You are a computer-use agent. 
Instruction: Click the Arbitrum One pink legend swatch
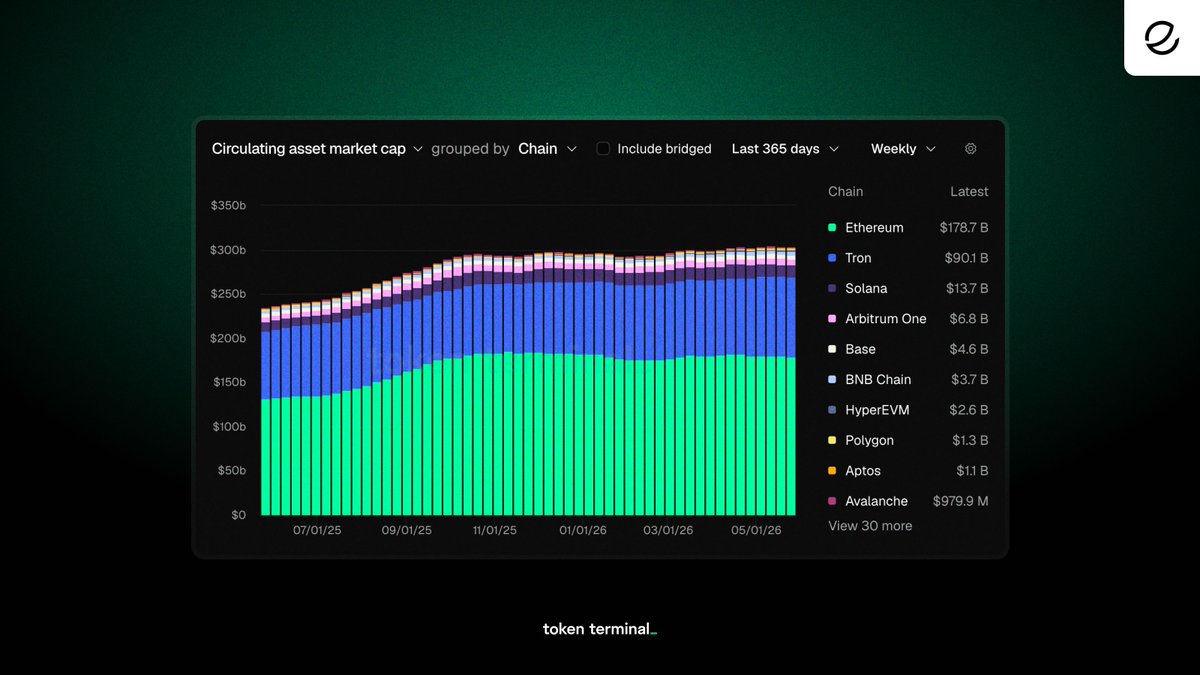pos(832,319)
